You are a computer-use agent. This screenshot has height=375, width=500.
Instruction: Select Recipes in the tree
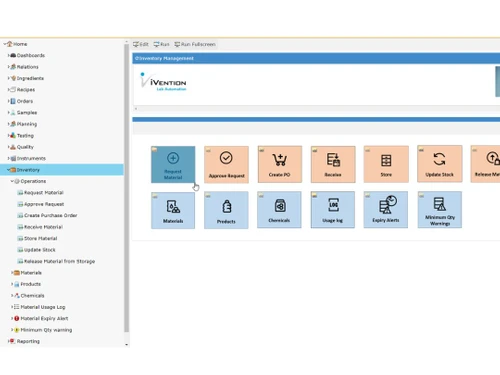tap(26, 90)
